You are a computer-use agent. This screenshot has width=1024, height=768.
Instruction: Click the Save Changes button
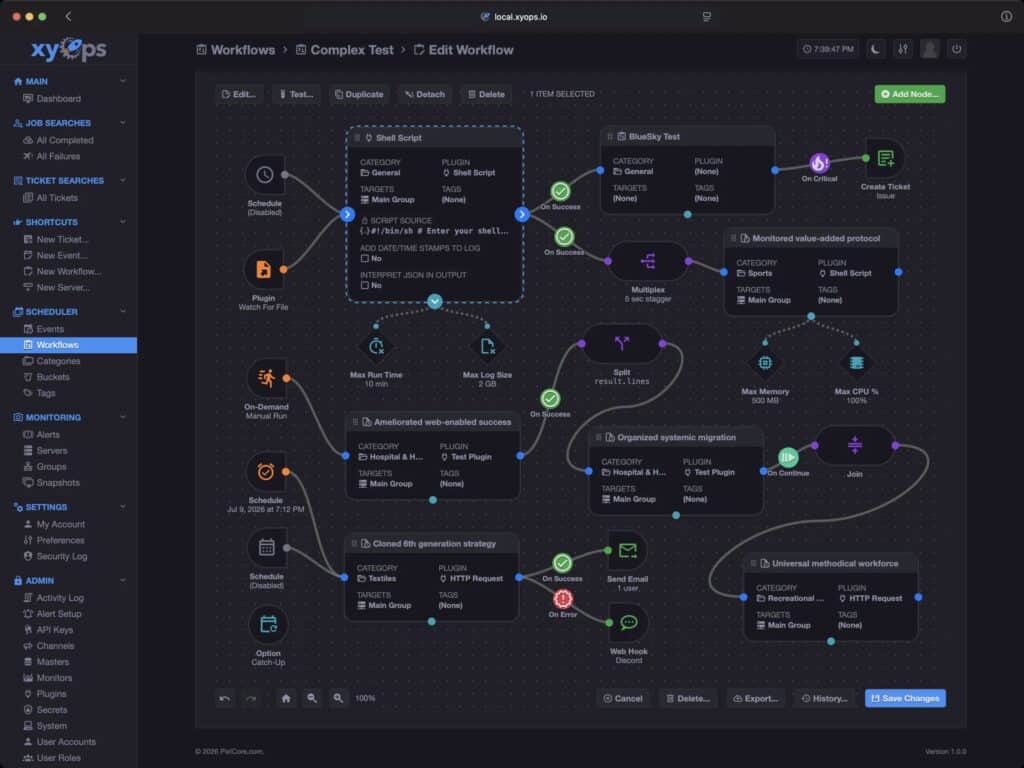(x=904, y=698)
